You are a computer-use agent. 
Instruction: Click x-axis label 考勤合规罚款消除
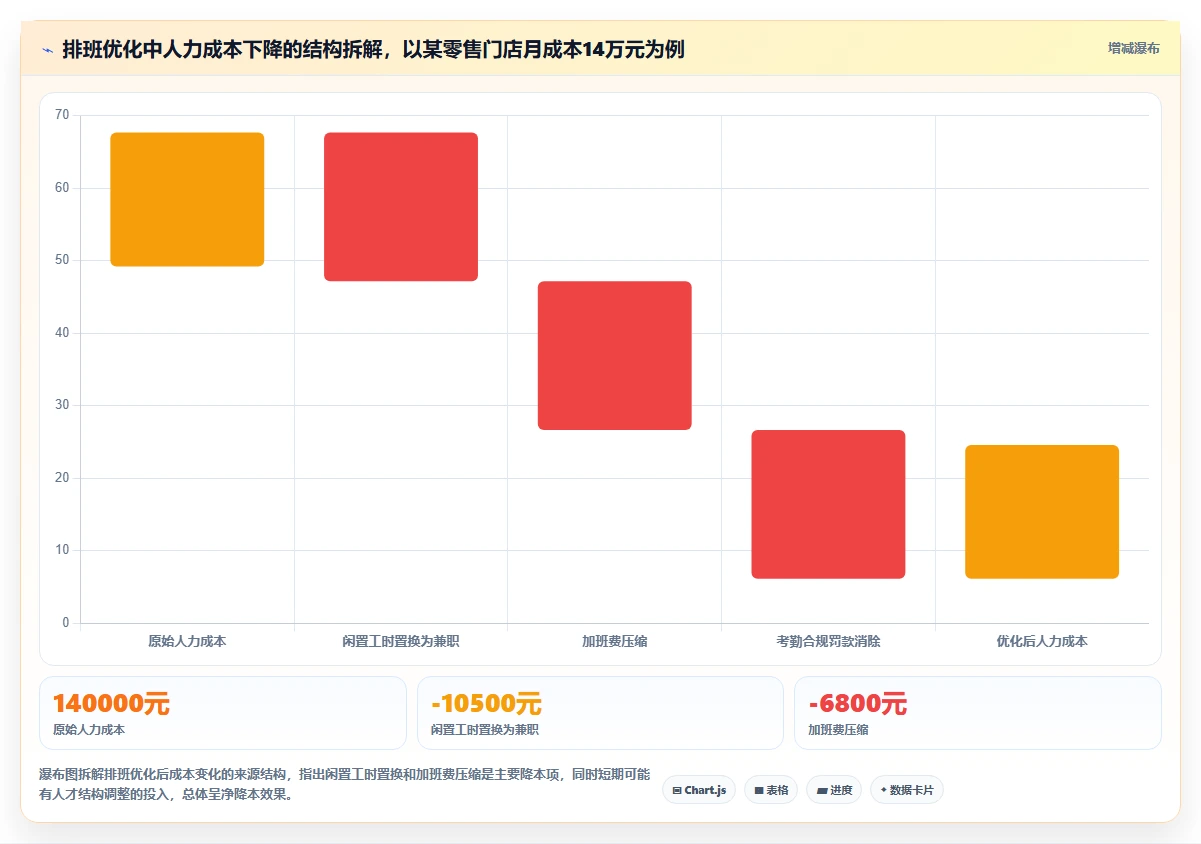(828, 641)
